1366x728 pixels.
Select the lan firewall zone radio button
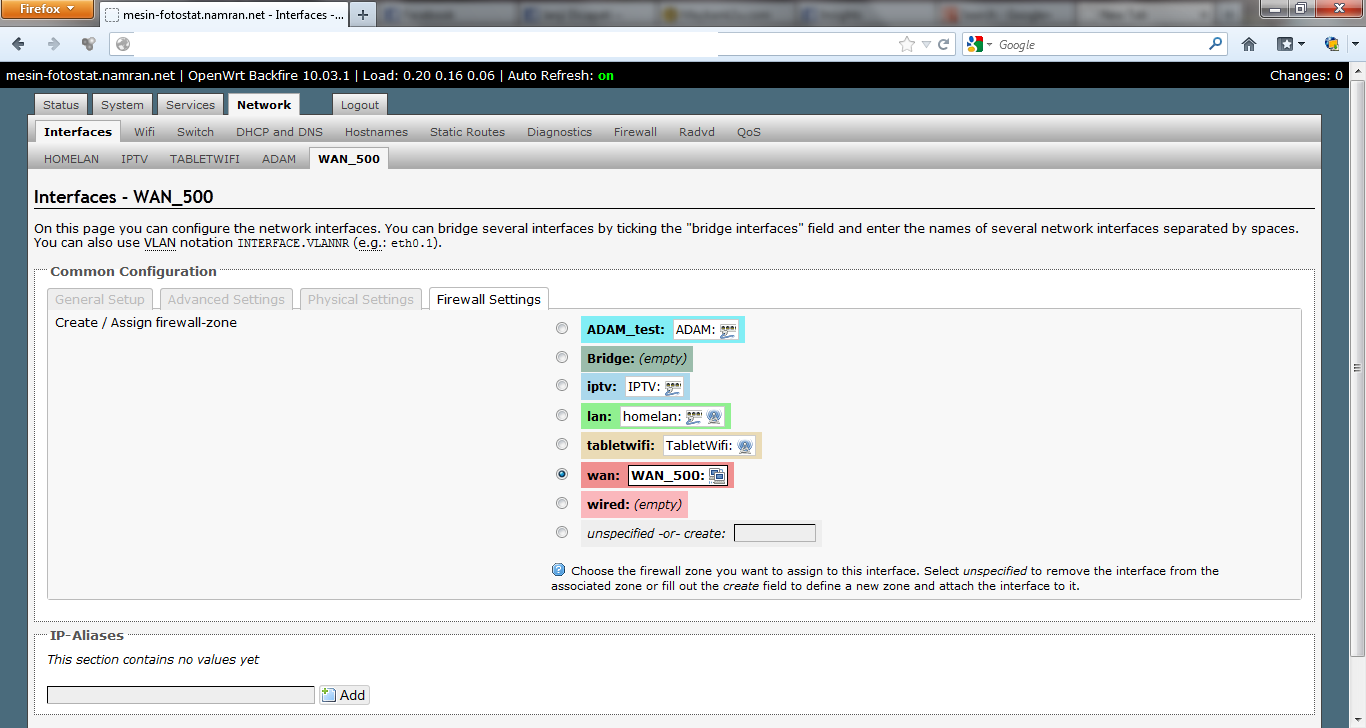[x=562, y=415]
